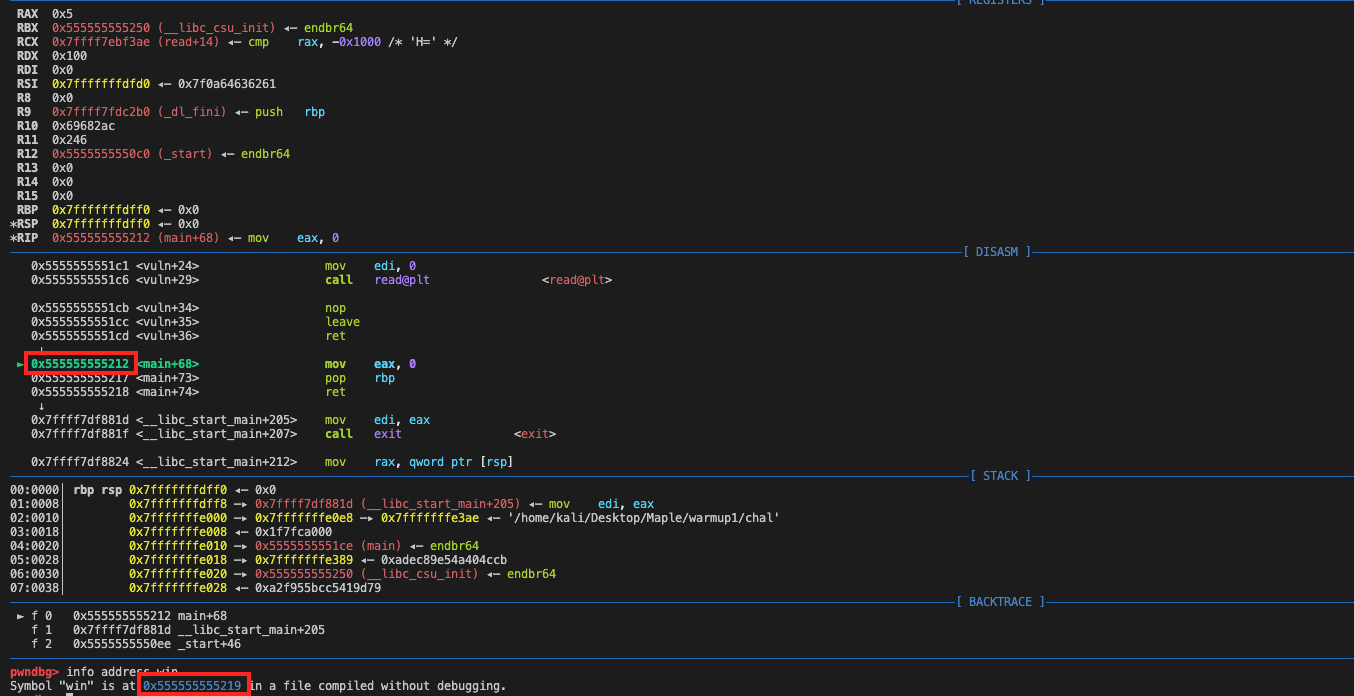This screenshot has width=1354, height=696.
Task: Select stack entry offset 04:0020
Action: [34, 546]
